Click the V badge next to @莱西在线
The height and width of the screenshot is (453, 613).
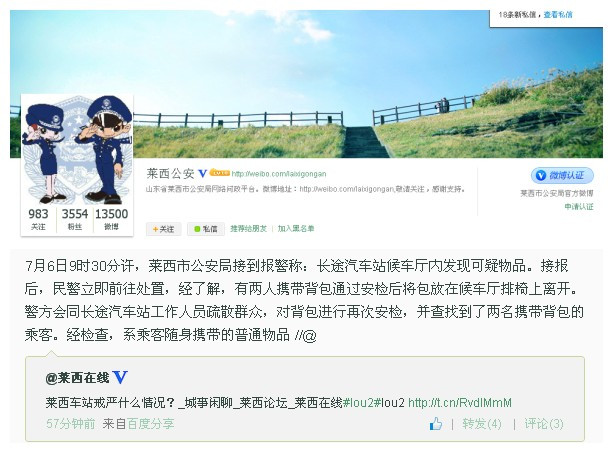click(x=120, y=378)
